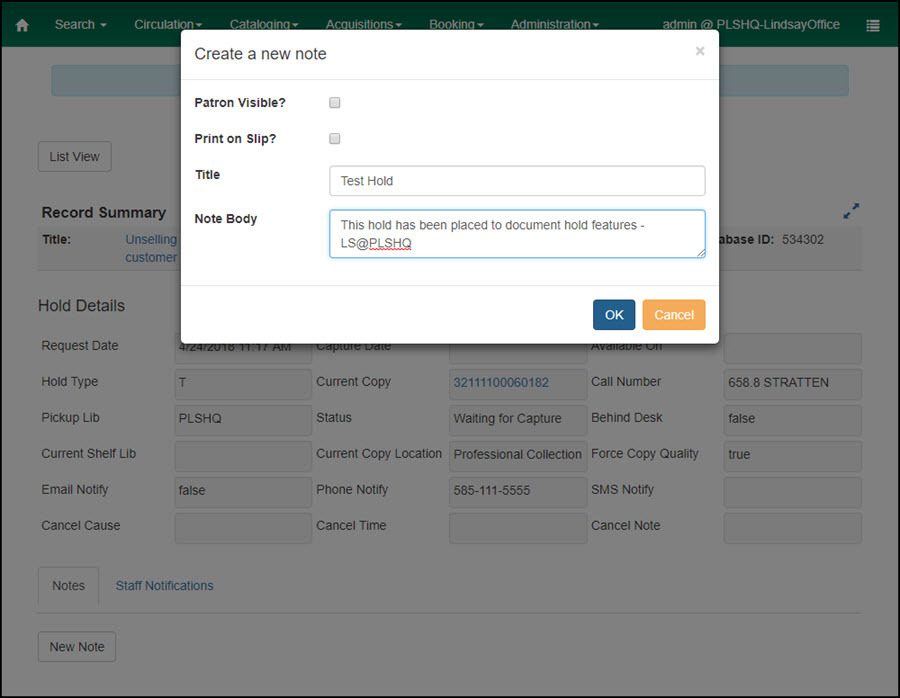Image resolution: width=900 pixels, height=698 pixels.
Task: Open the Search dropdown menu
Action: (x=81, y=25)
